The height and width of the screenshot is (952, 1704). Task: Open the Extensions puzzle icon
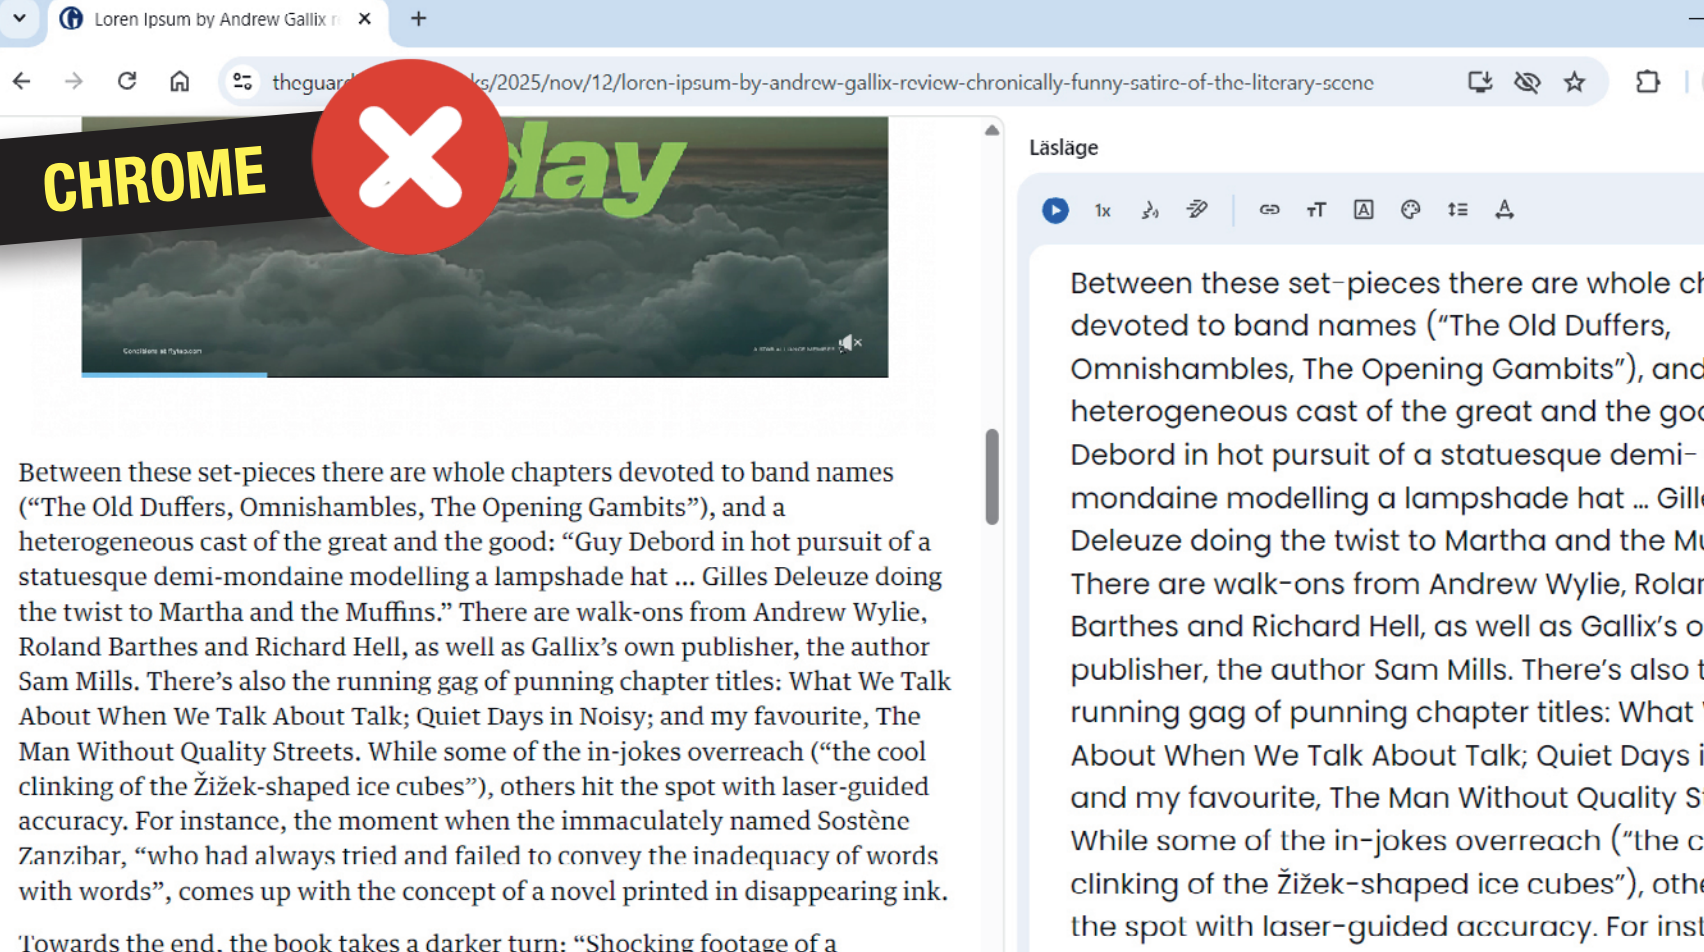click(1648, 82)
